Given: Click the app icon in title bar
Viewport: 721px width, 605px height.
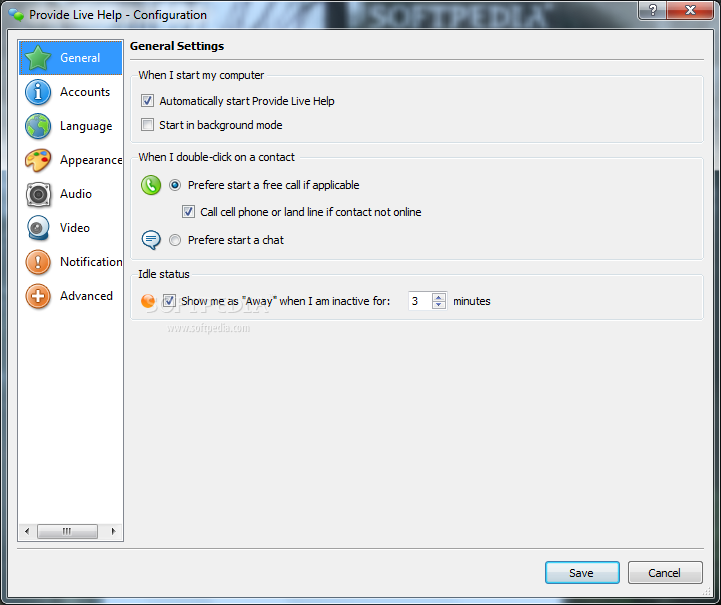Looking at the screenshot, I should coord(16,15).
